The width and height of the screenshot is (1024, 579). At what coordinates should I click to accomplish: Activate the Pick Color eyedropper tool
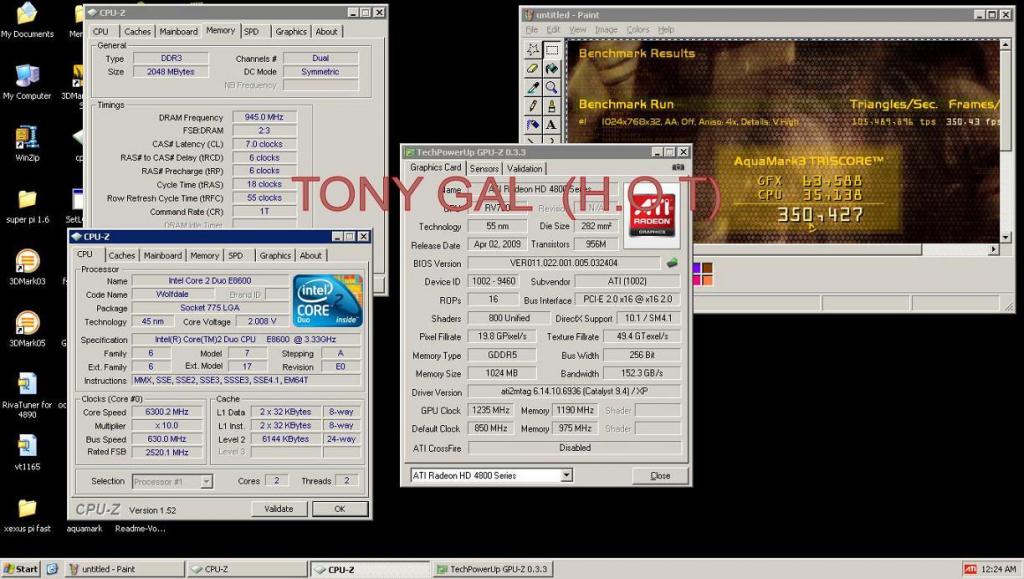tap(534, 87)
